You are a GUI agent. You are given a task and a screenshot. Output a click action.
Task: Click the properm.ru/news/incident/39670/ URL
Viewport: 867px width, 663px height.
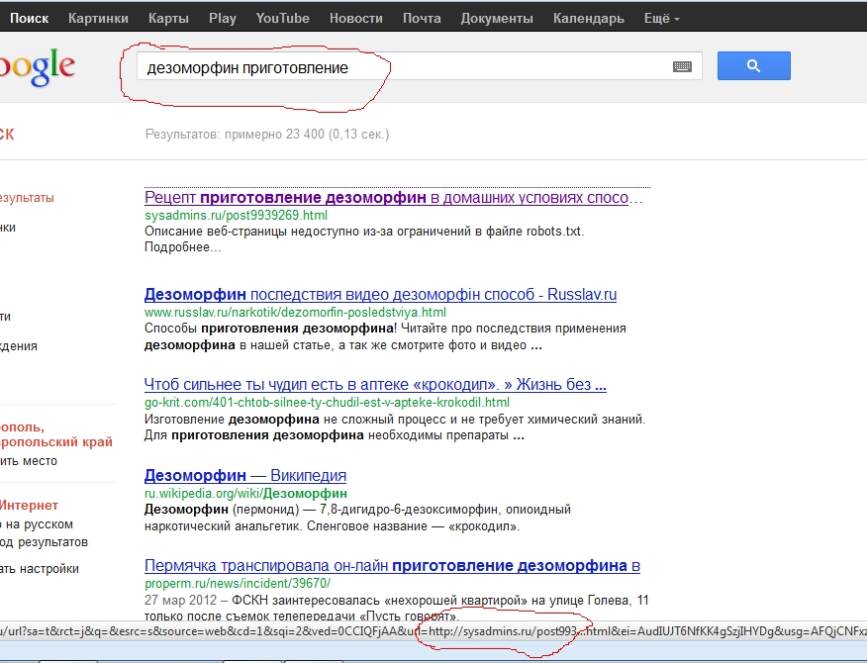coord(238,583)
